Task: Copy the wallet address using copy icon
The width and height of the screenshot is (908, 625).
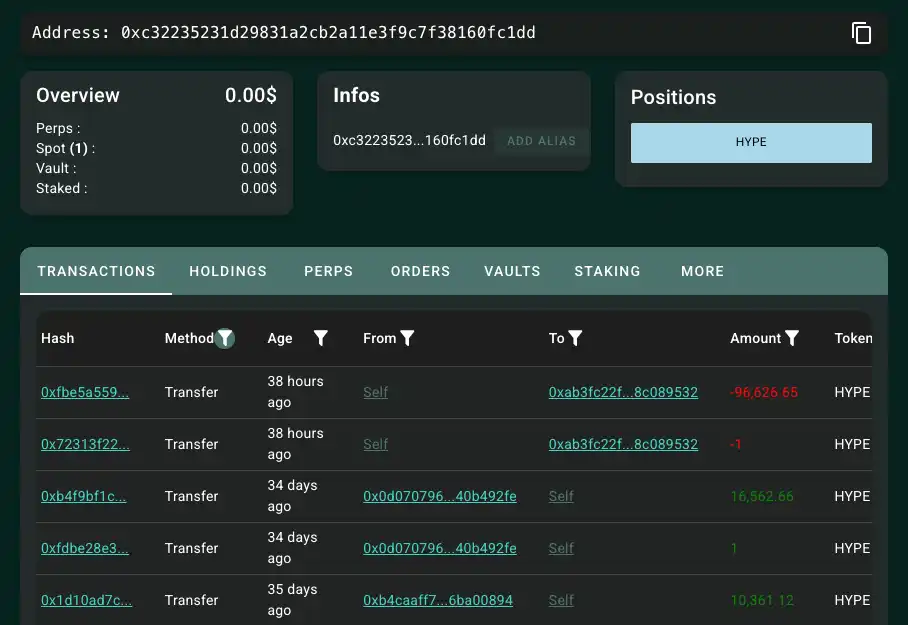Action: point(861,33)
